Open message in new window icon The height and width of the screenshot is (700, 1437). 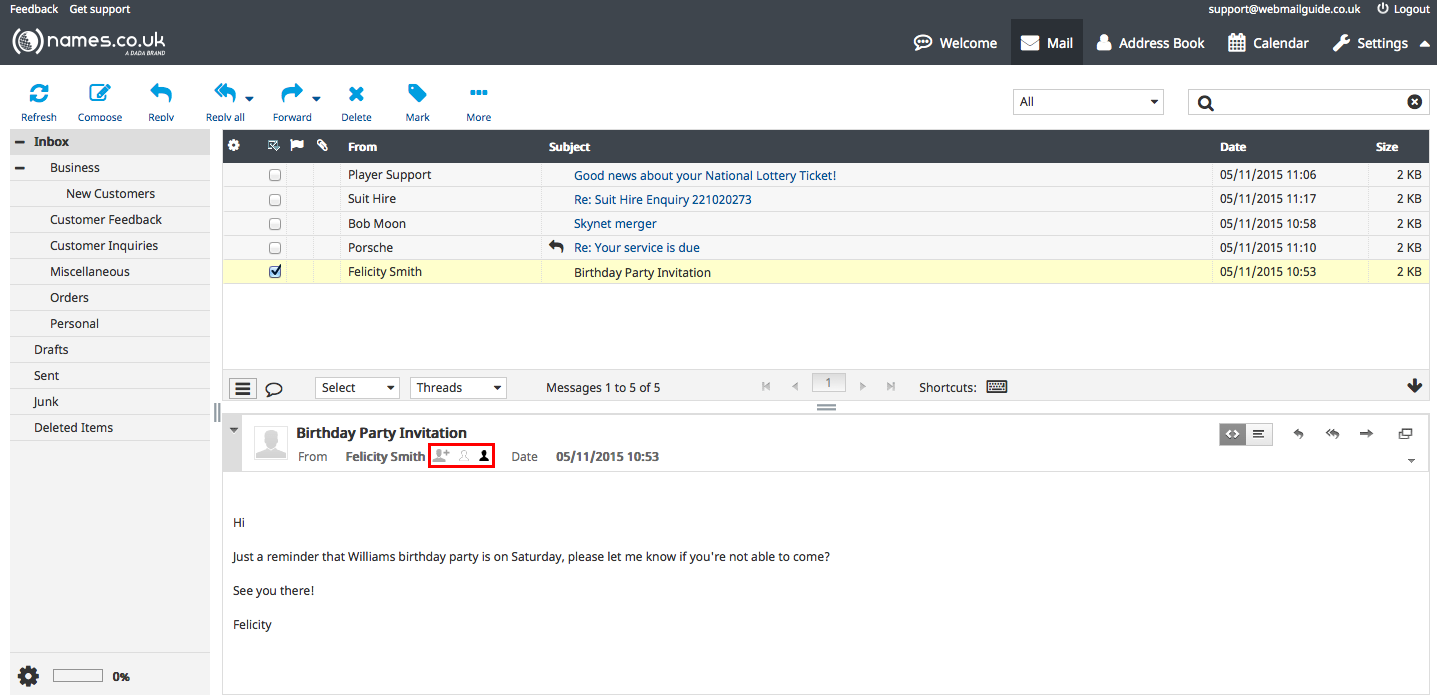[1405, 434]
